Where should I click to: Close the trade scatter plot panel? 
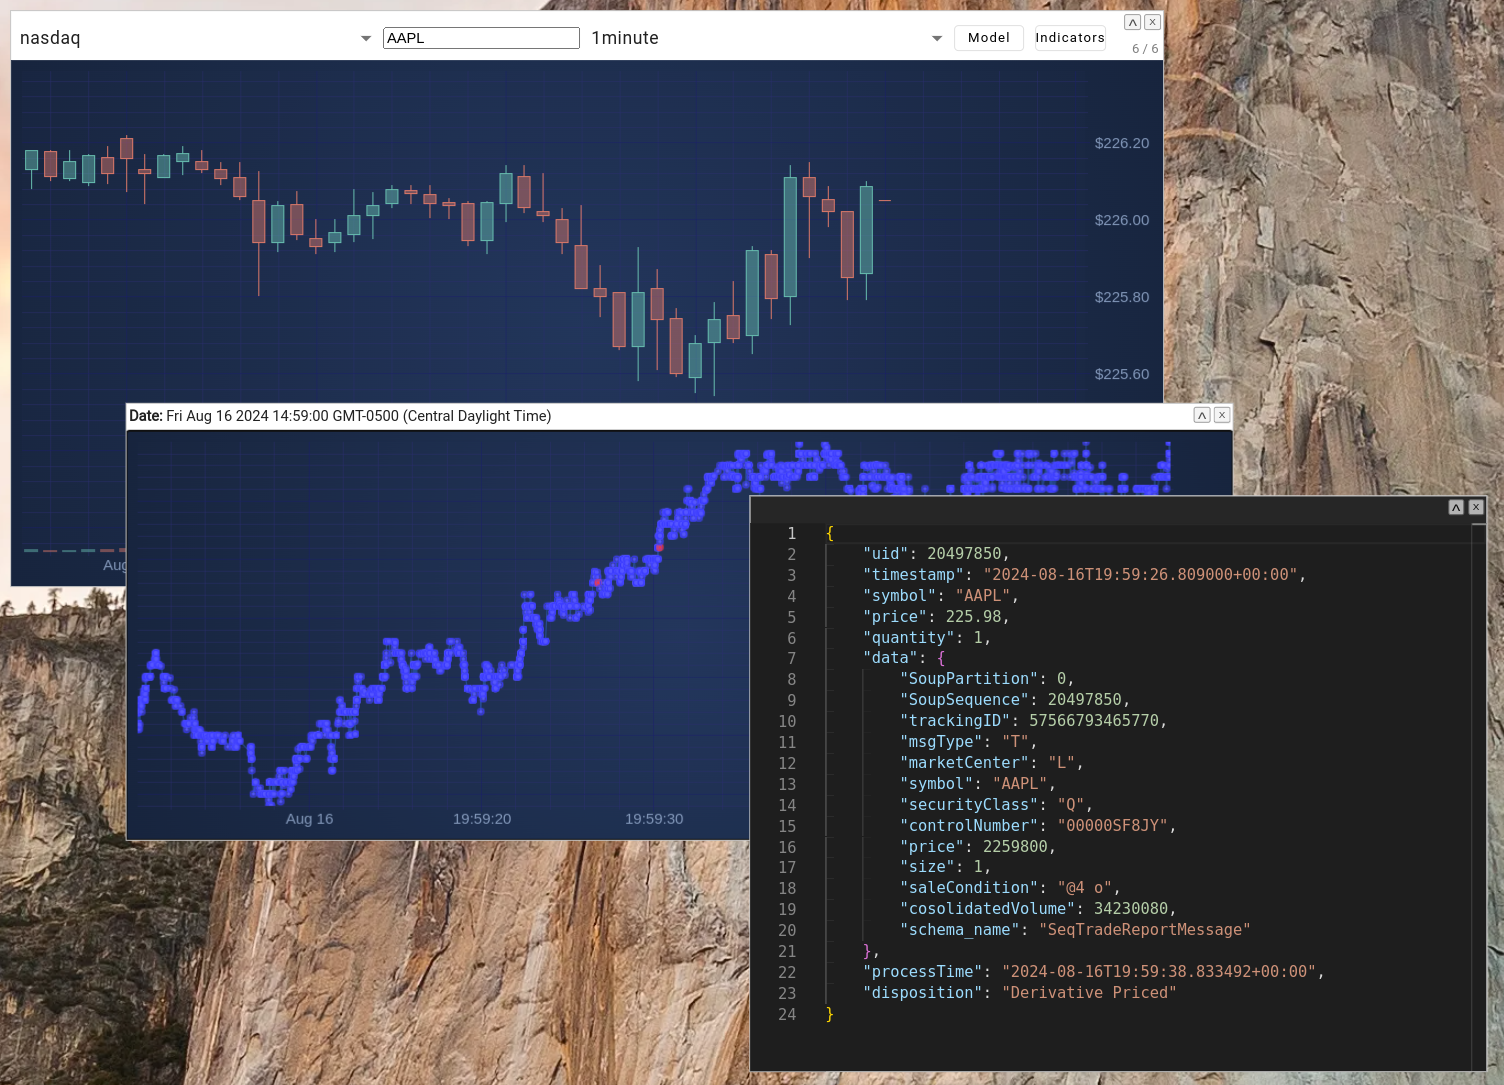(x=1222, y=415)
